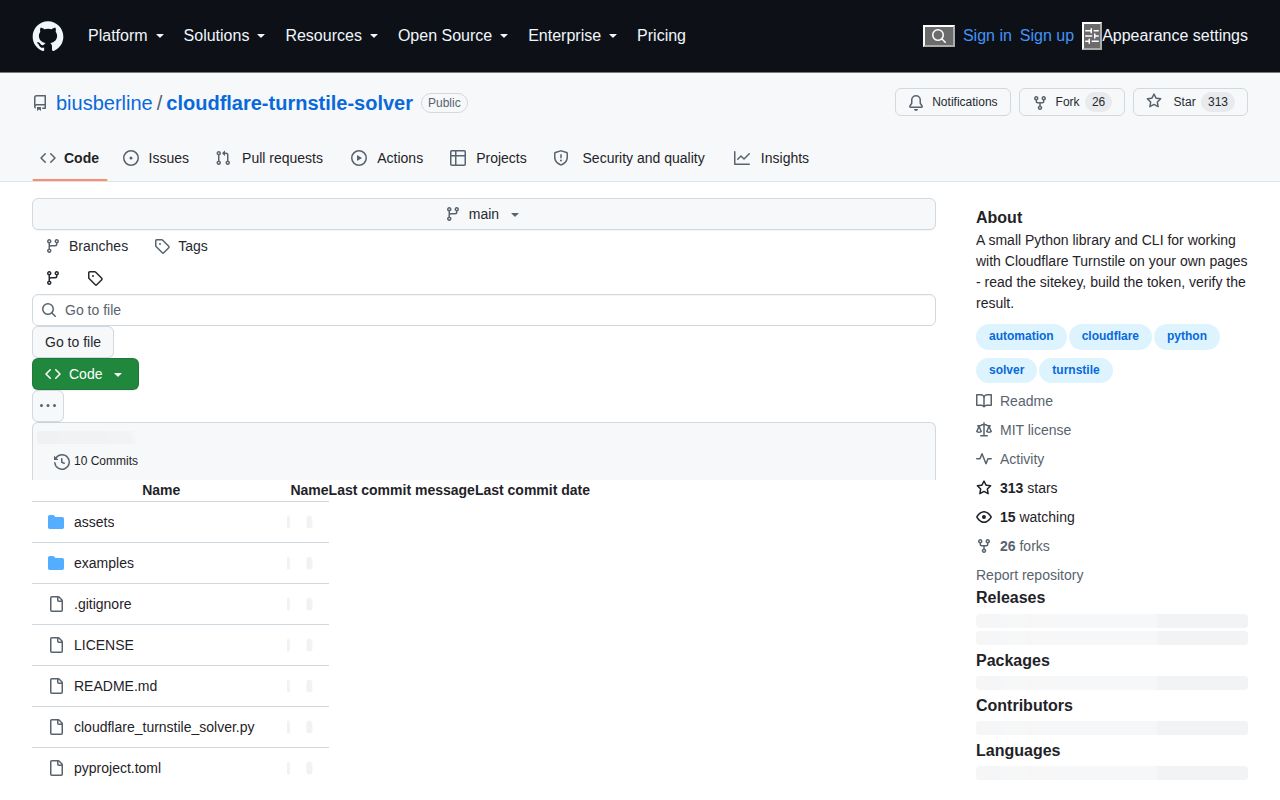Expand the green Code dropdown button
This screenshot has height=800, width=1280.
(x=85, y=374)
